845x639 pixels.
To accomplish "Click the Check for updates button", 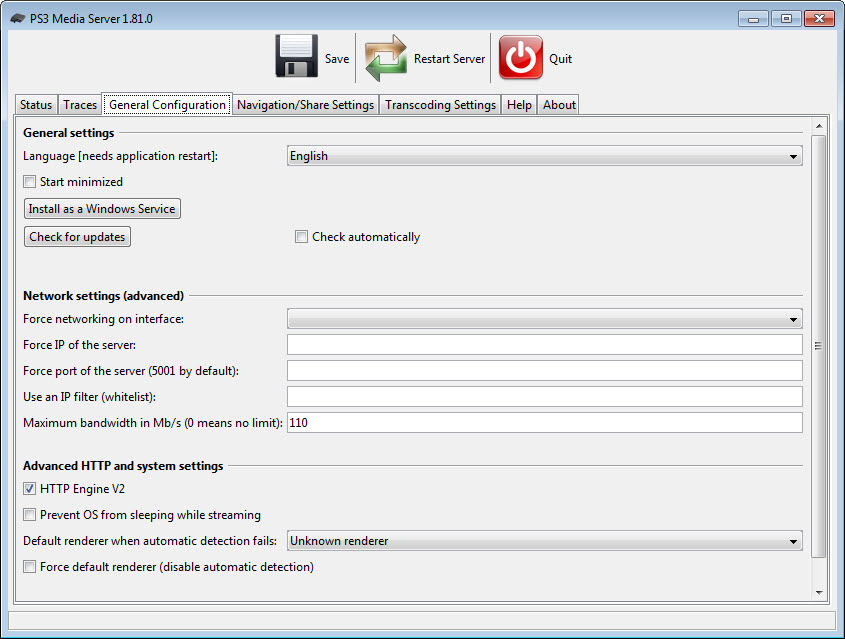I will (77, 237).
